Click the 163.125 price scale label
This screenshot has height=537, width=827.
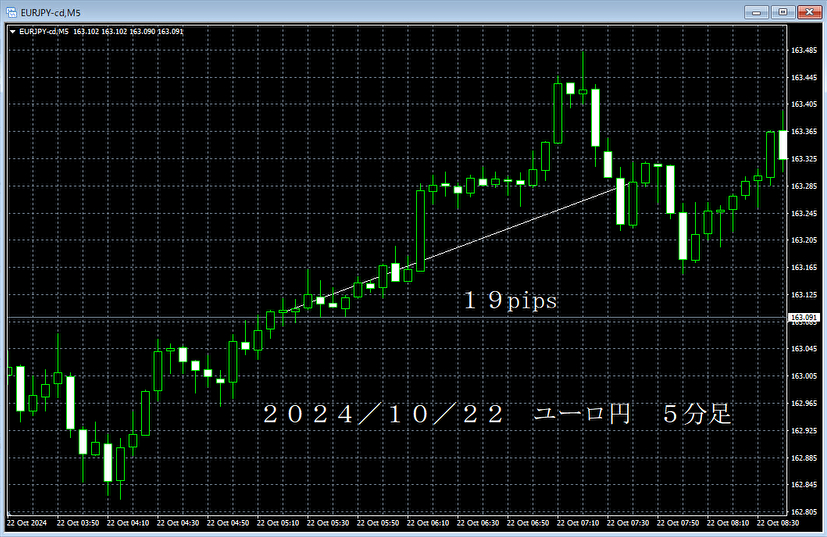coord(804,295)
